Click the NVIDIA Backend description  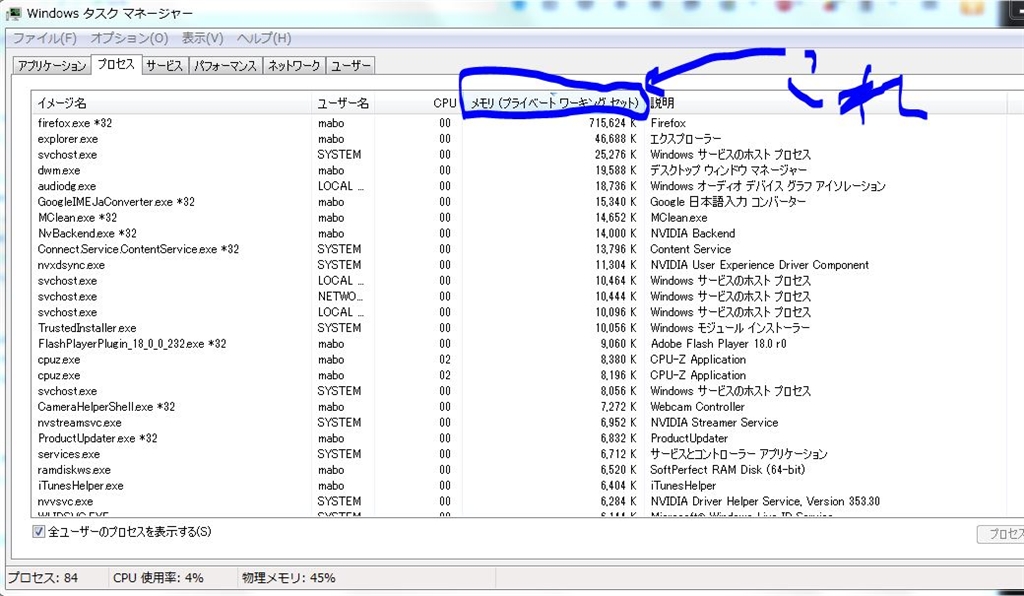[x=693, y=233]
